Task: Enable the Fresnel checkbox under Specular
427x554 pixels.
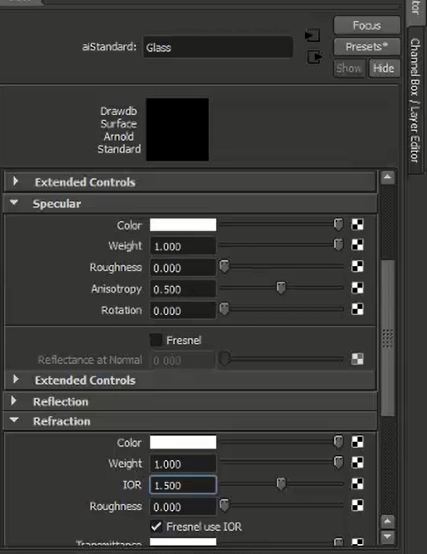Action: [156, 340]
